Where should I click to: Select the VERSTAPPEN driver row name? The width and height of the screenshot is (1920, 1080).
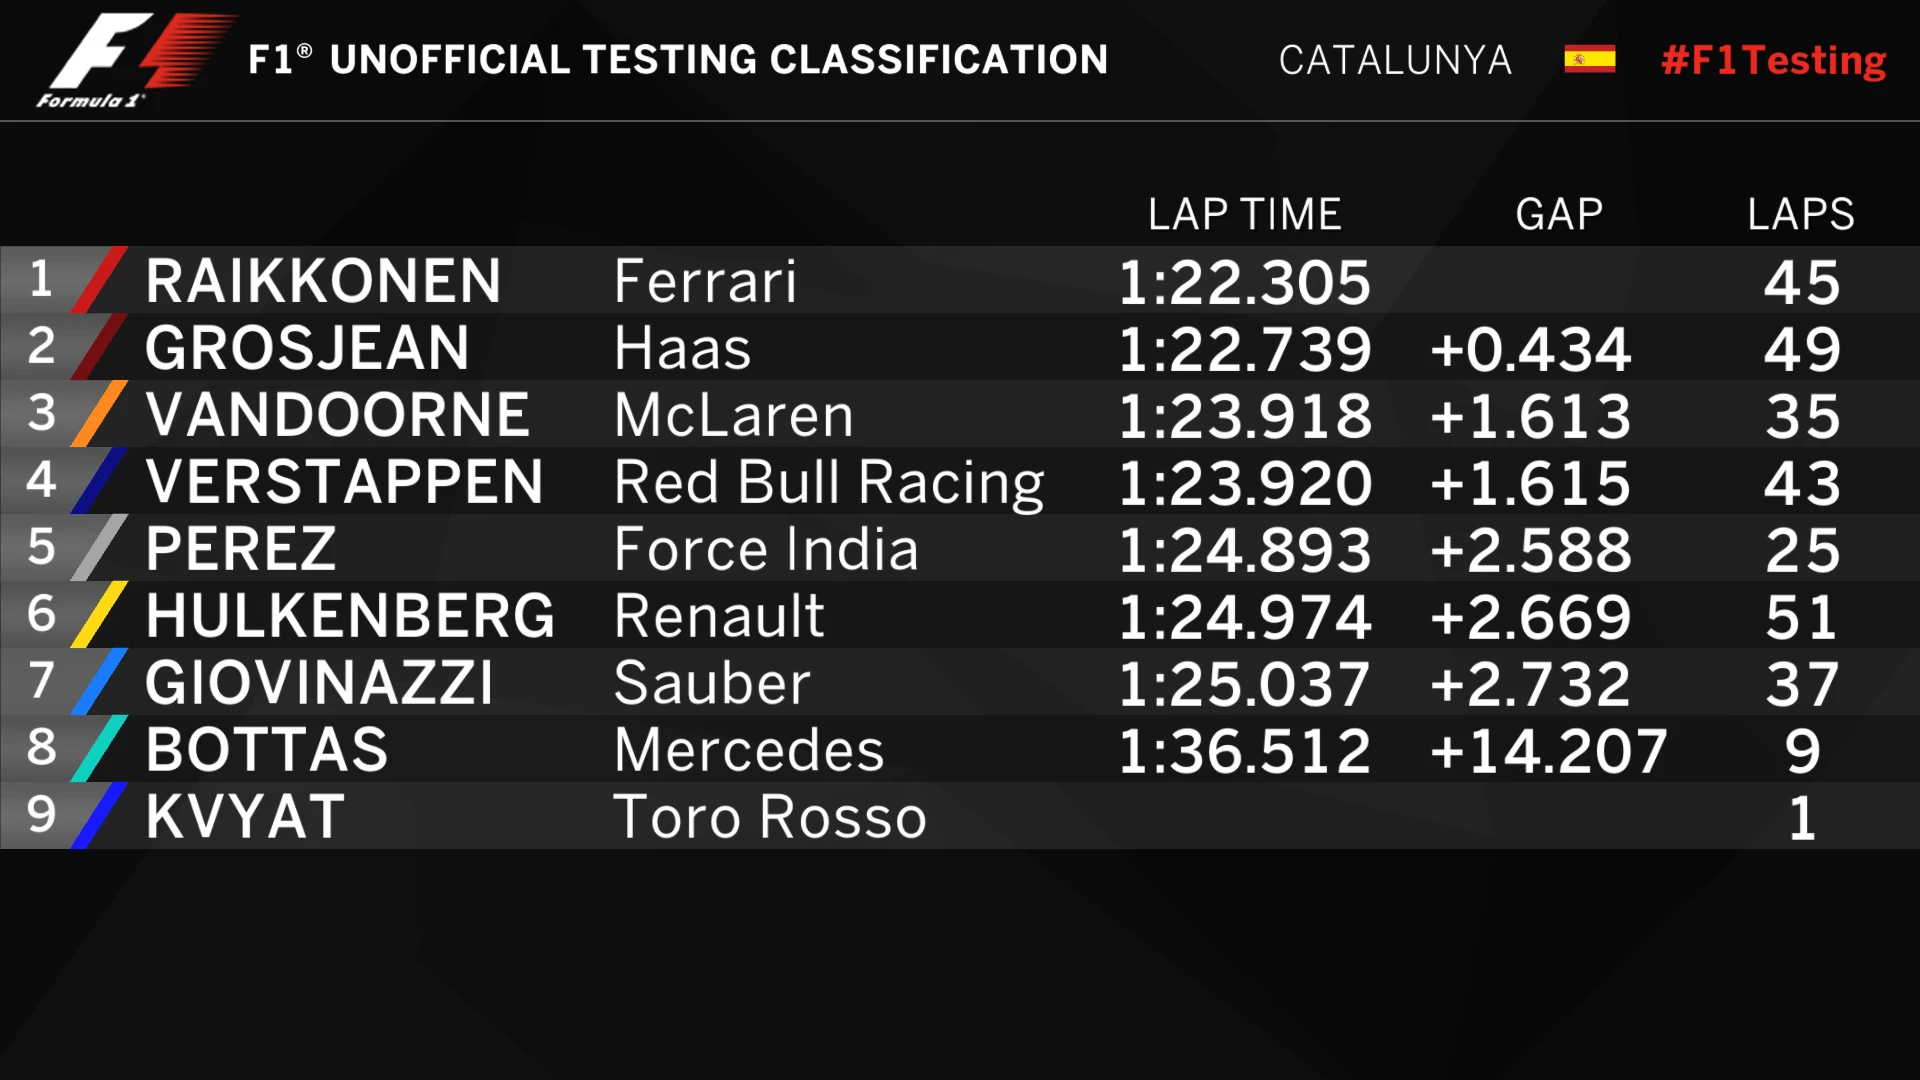click(344, 482)
